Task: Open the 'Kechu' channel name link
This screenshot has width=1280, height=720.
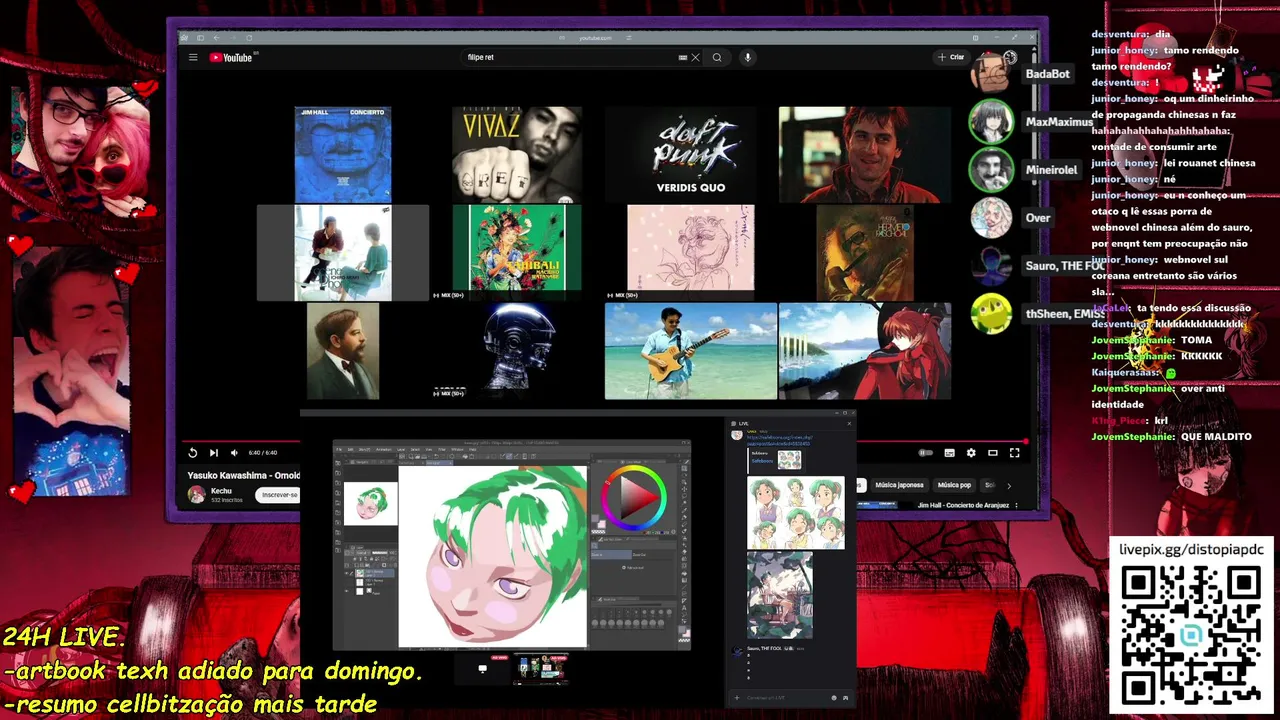Action: 221,491
